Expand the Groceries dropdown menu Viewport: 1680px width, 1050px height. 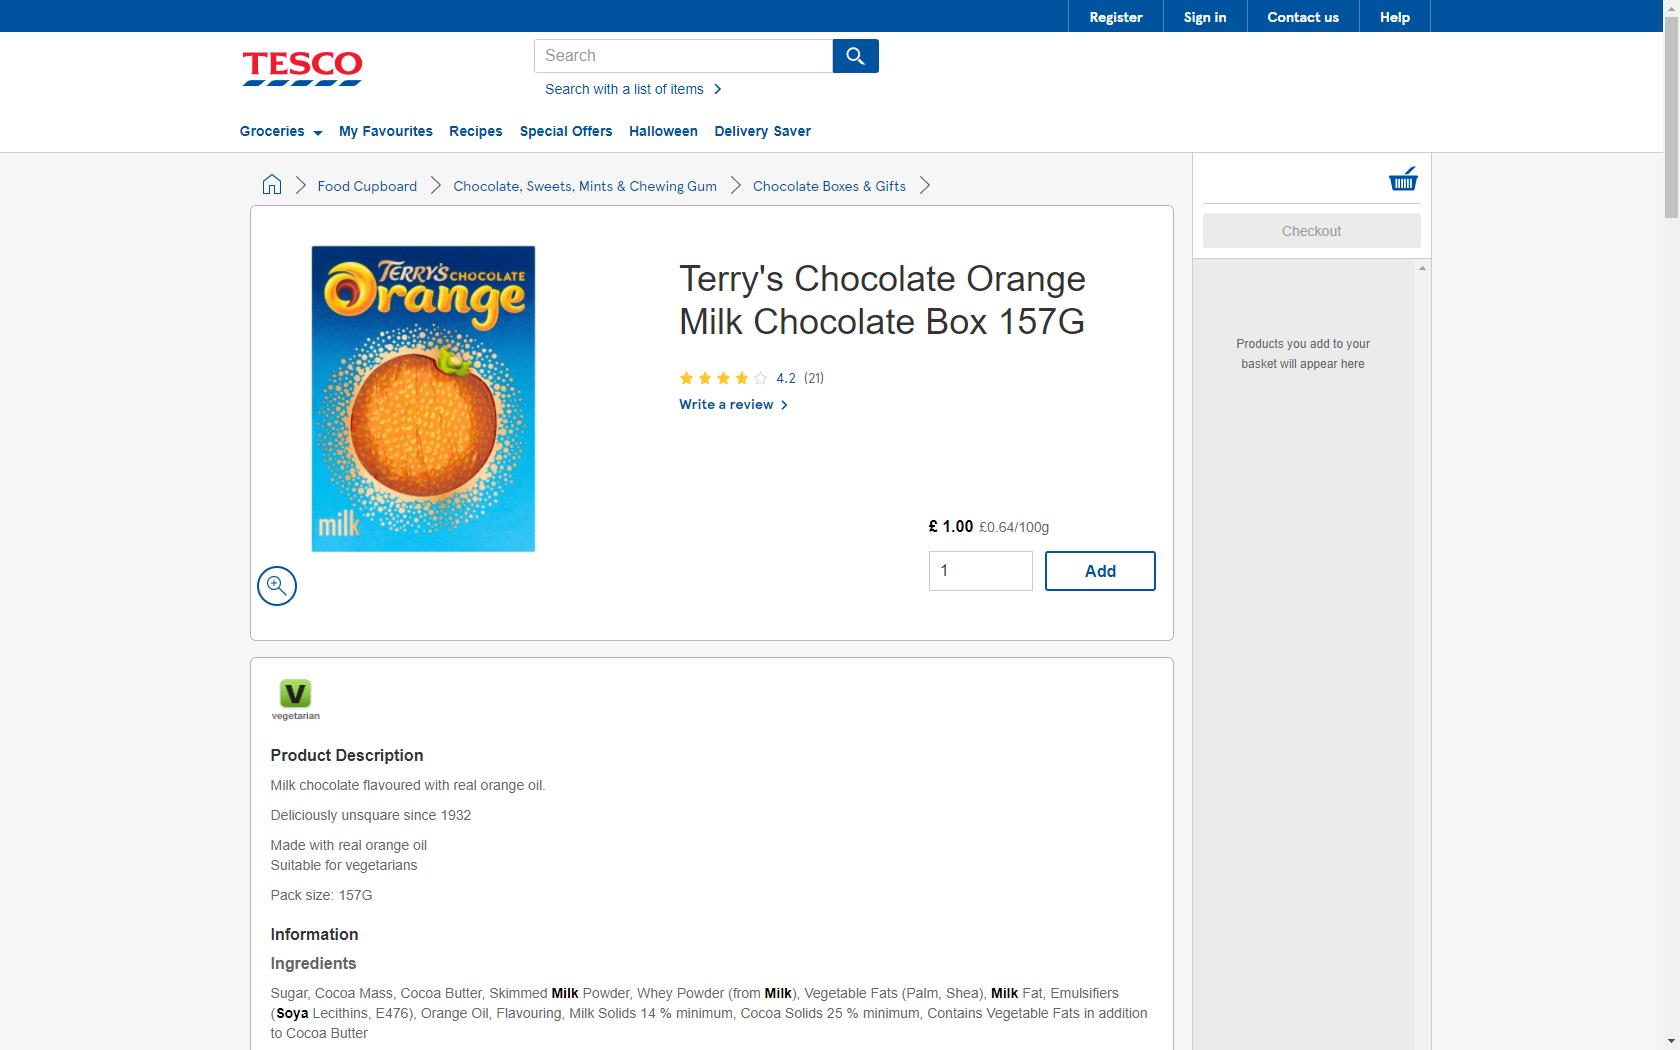point(280,131)
